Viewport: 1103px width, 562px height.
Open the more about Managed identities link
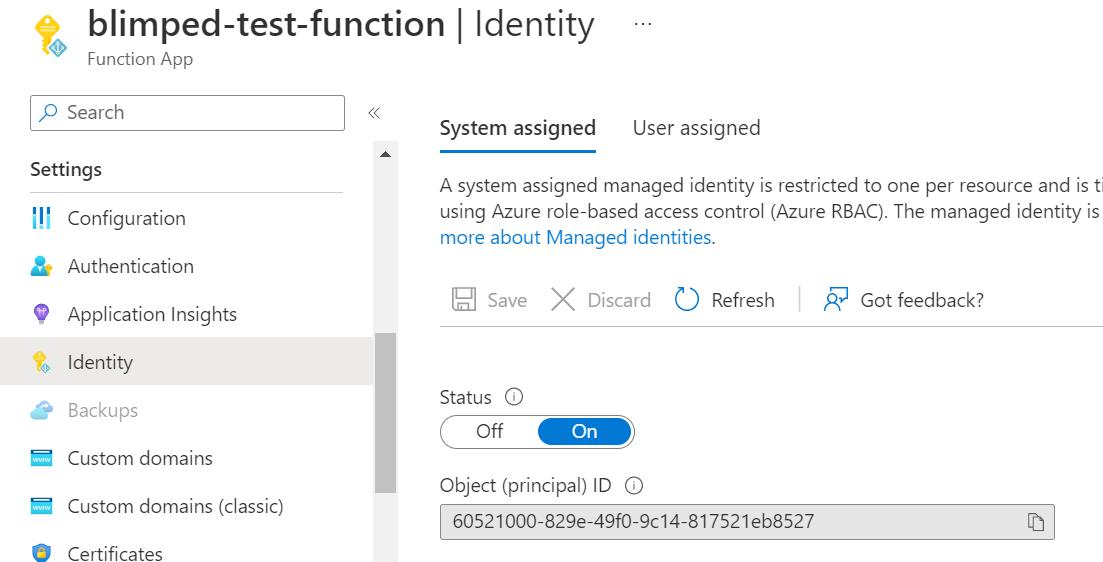click(576, 238)
